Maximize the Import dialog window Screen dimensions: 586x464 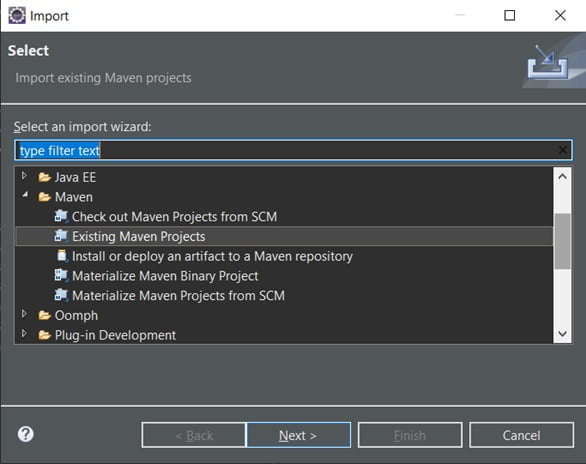pos(509,15)
